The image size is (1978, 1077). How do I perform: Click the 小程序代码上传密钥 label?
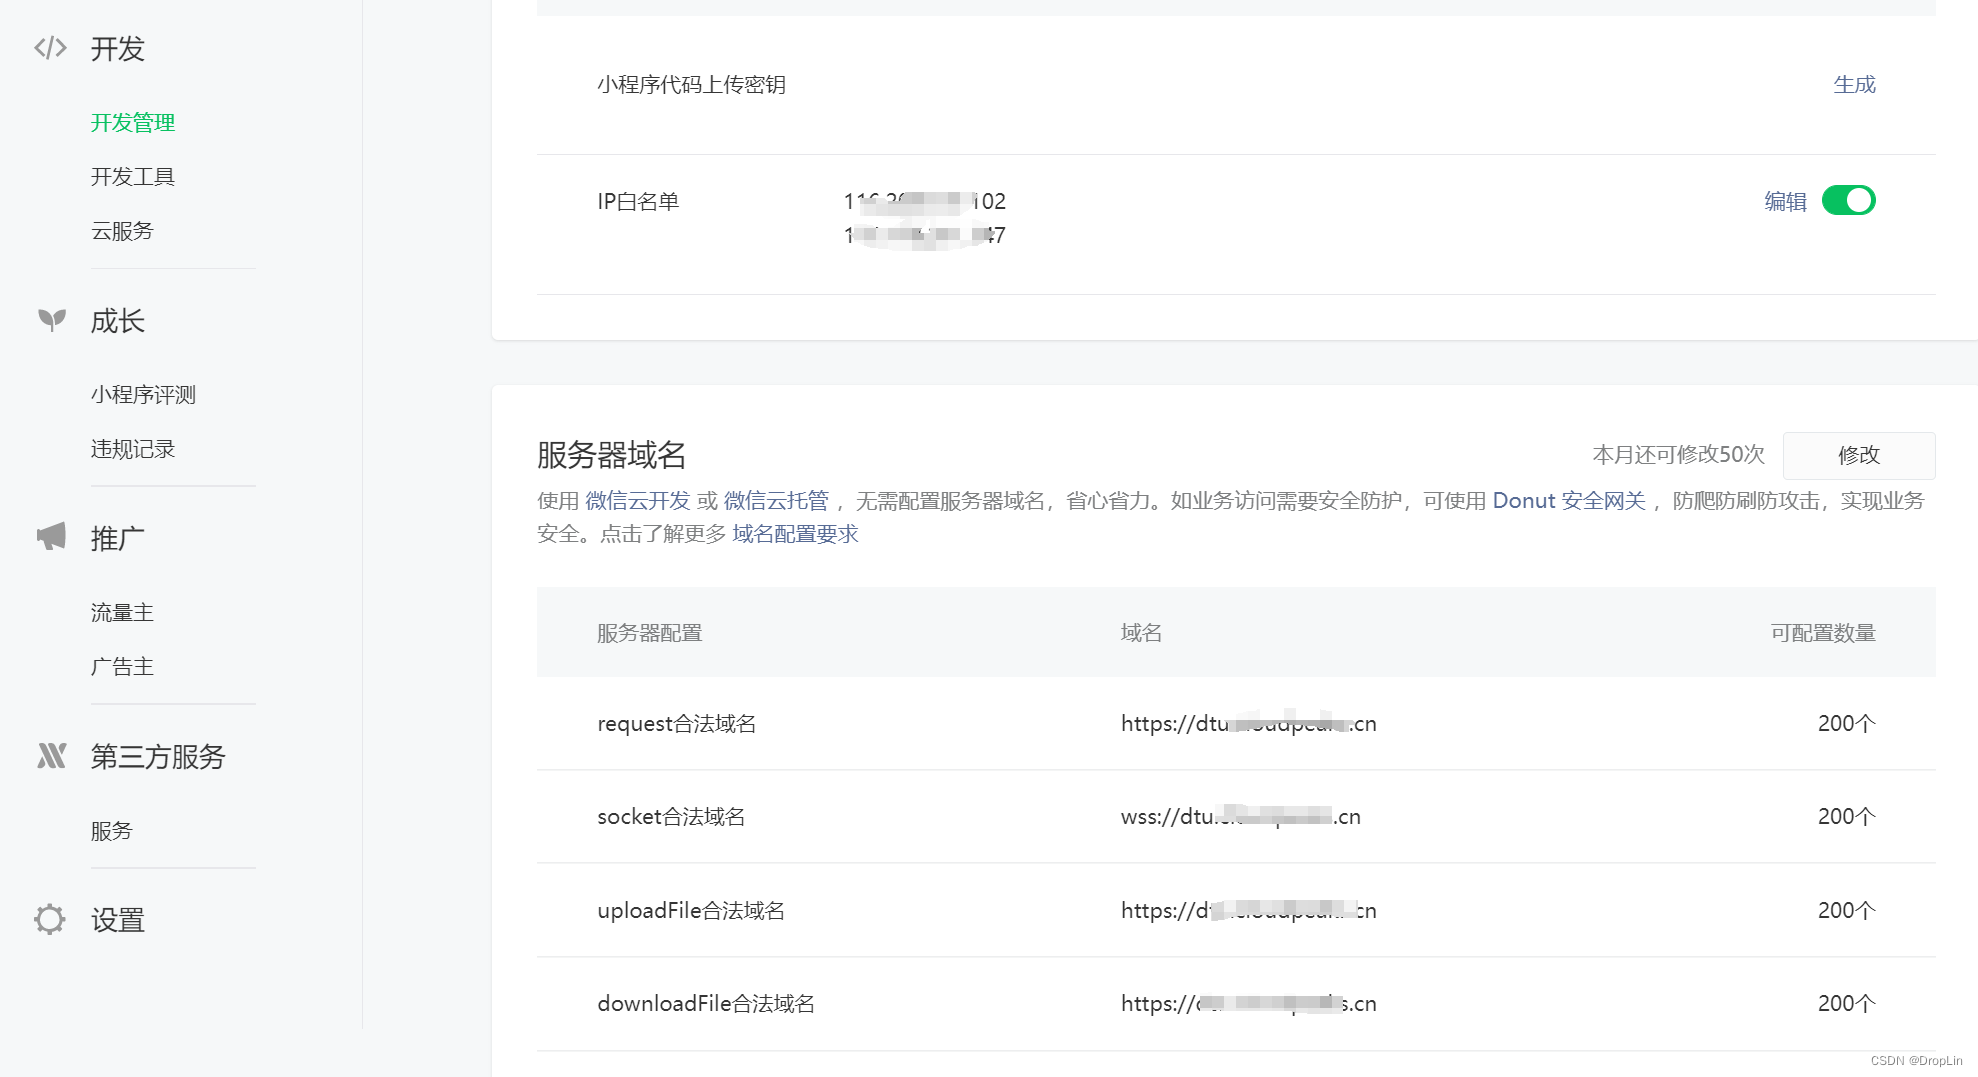(691, 85)
